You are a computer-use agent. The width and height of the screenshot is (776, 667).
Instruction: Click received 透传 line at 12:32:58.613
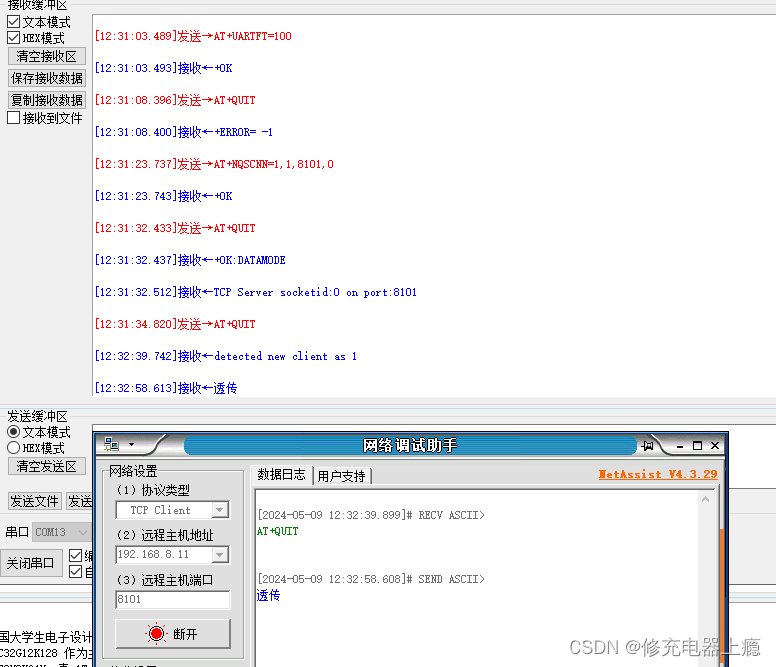click(166, 388)
